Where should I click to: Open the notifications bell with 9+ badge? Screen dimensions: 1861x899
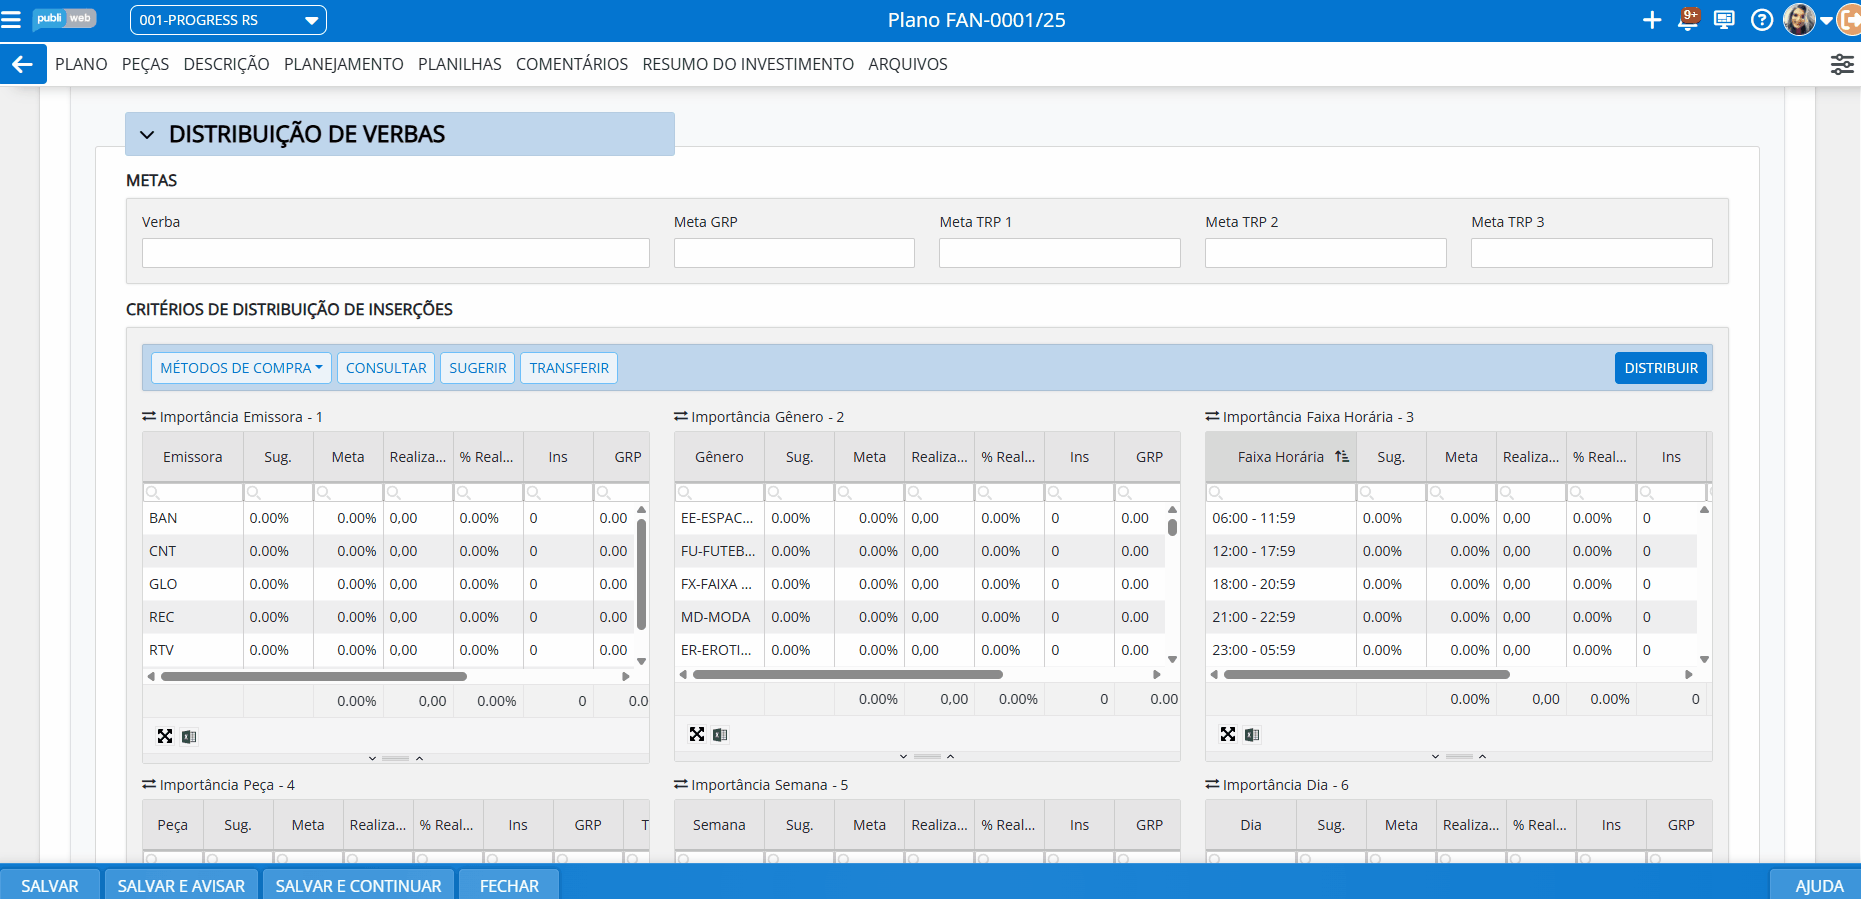coord(1688,20)
